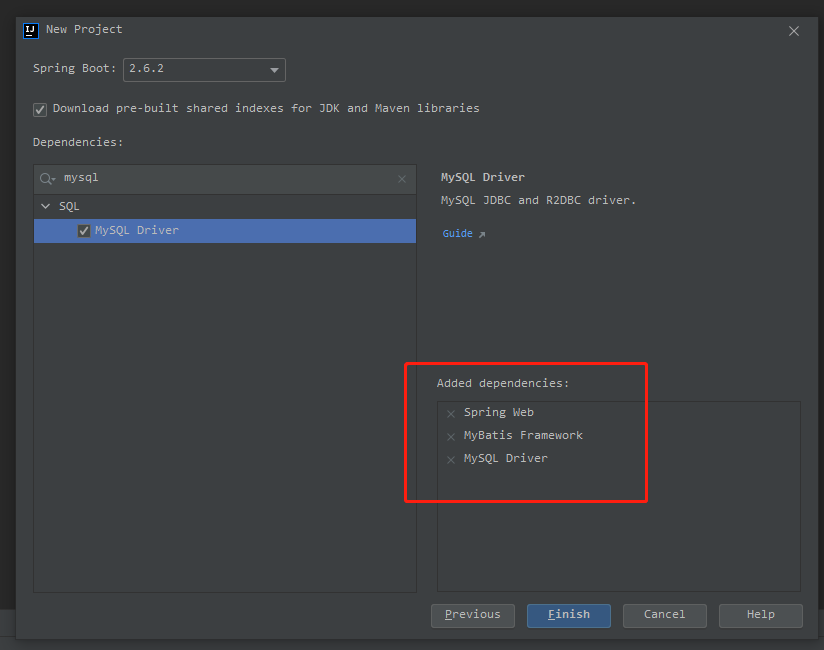
Task: Uncheck the MySQL Driver checkbox
Action: [x=84, y=231]
